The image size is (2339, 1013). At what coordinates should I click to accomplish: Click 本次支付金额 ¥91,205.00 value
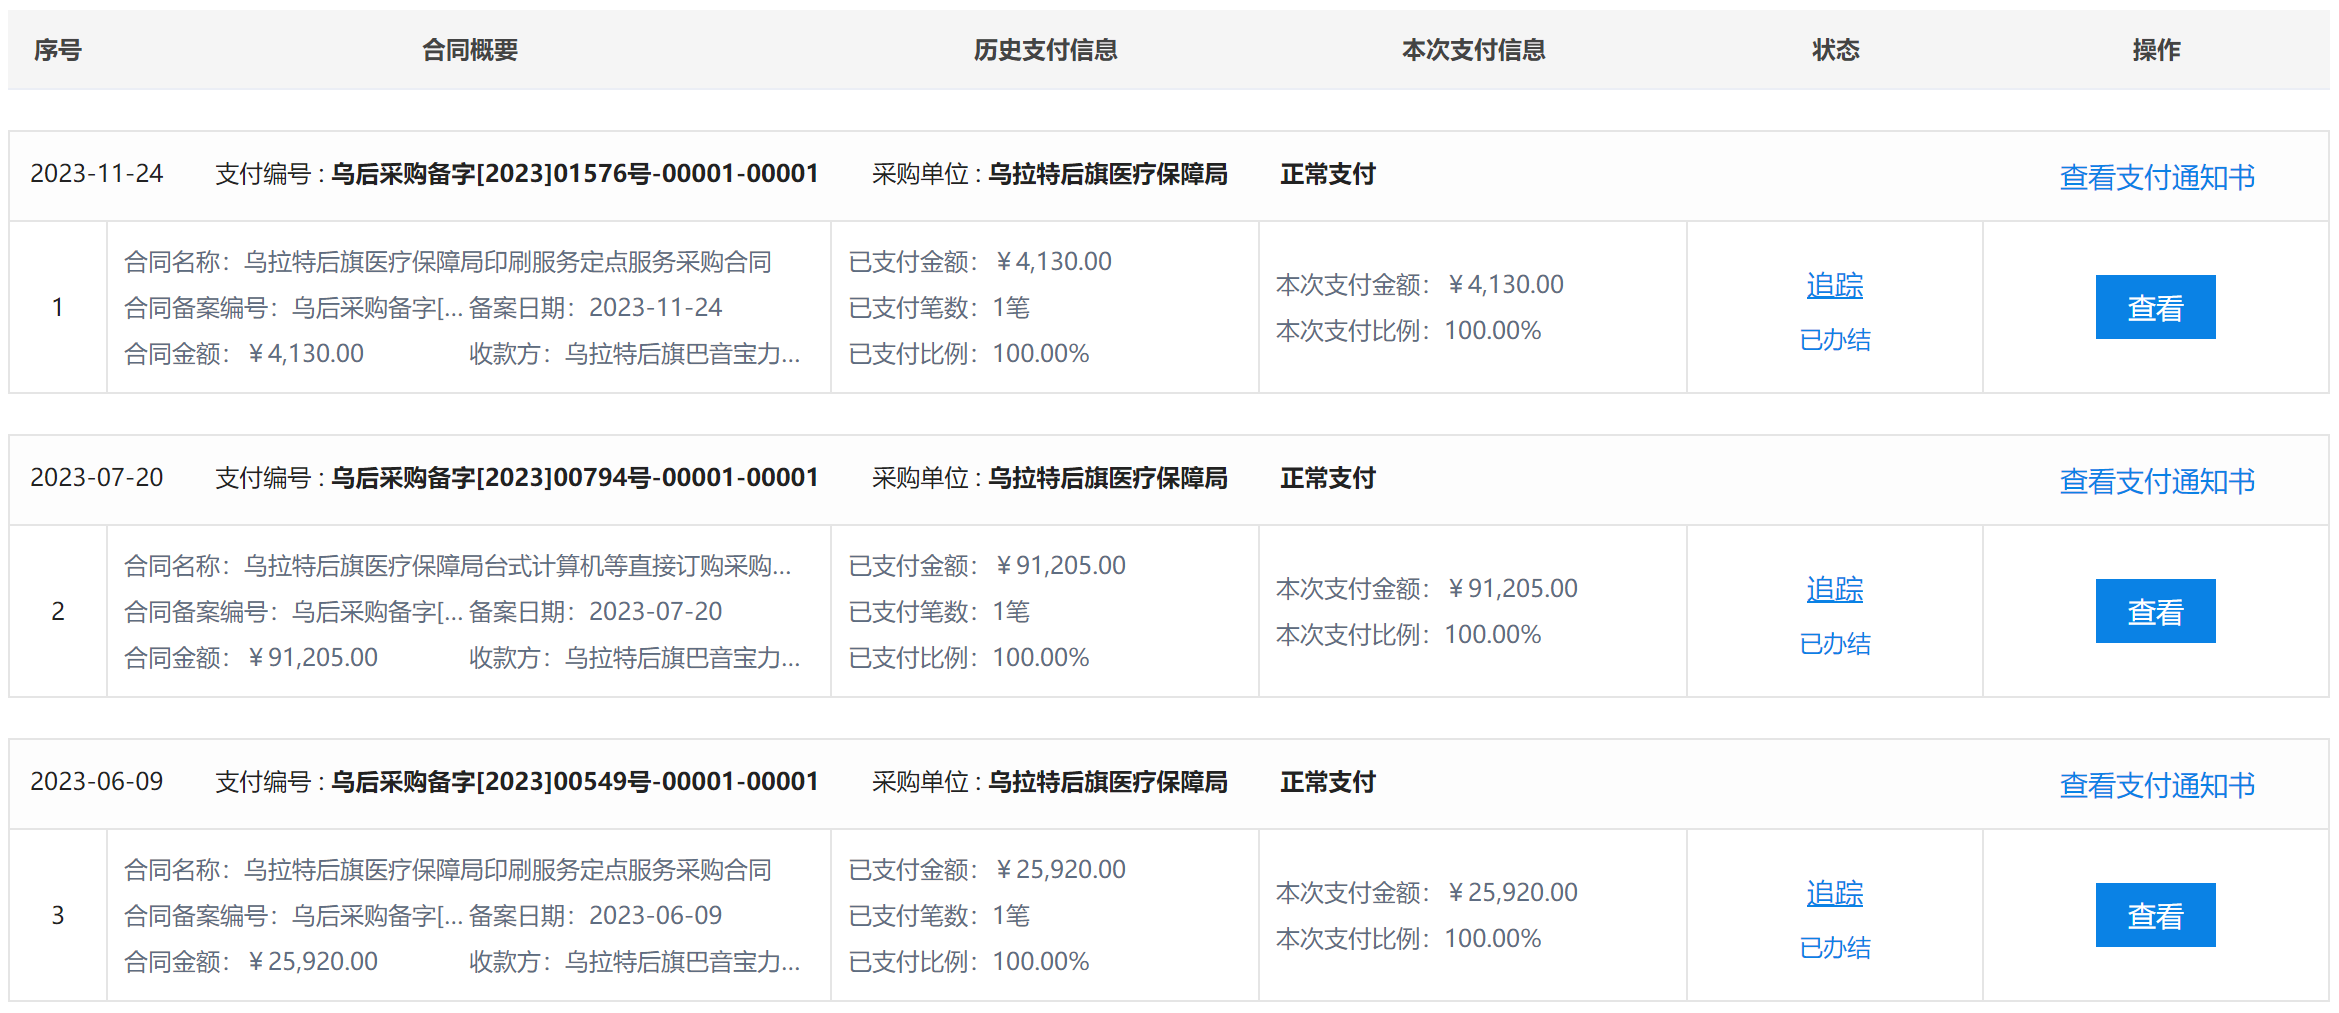(x=1512, y=589)
